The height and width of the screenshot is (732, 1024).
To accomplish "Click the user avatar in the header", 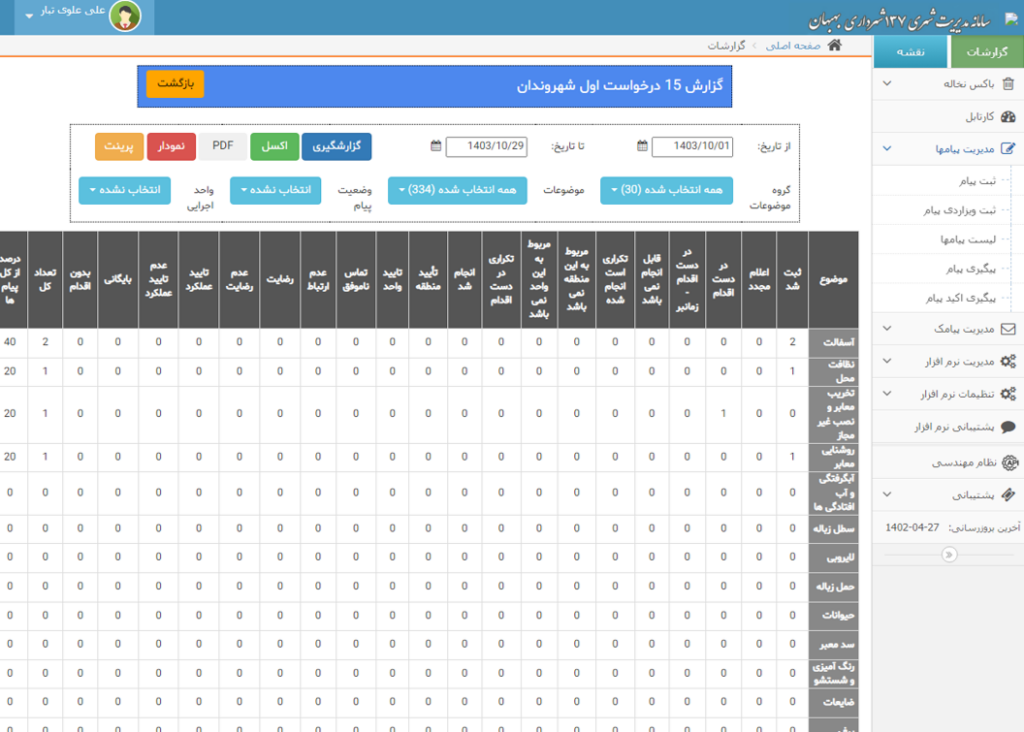I will (x=125, y=16).
